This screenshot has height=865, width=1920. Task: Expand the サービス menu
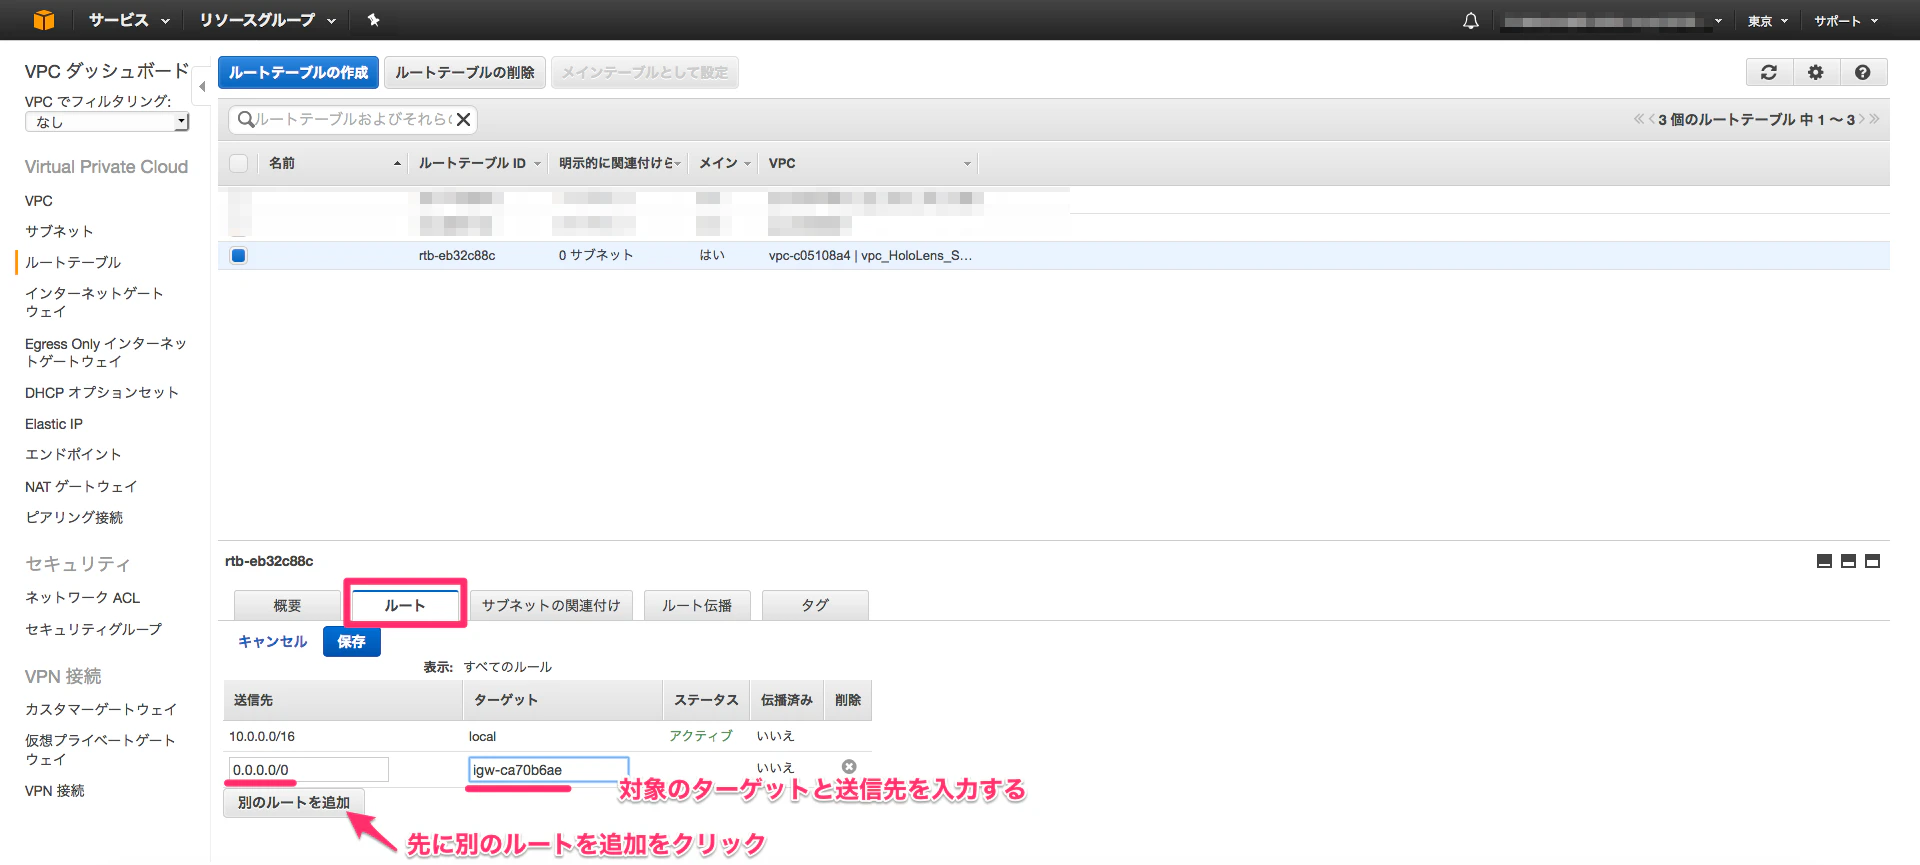[x=129, y=20]
